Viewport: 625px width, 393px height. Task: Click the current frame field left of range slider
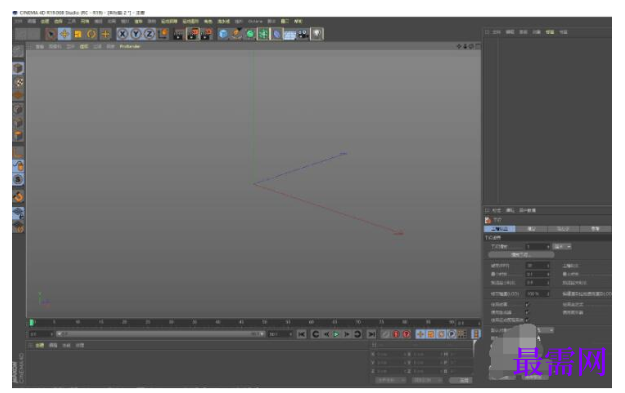(x=41, y=334)
